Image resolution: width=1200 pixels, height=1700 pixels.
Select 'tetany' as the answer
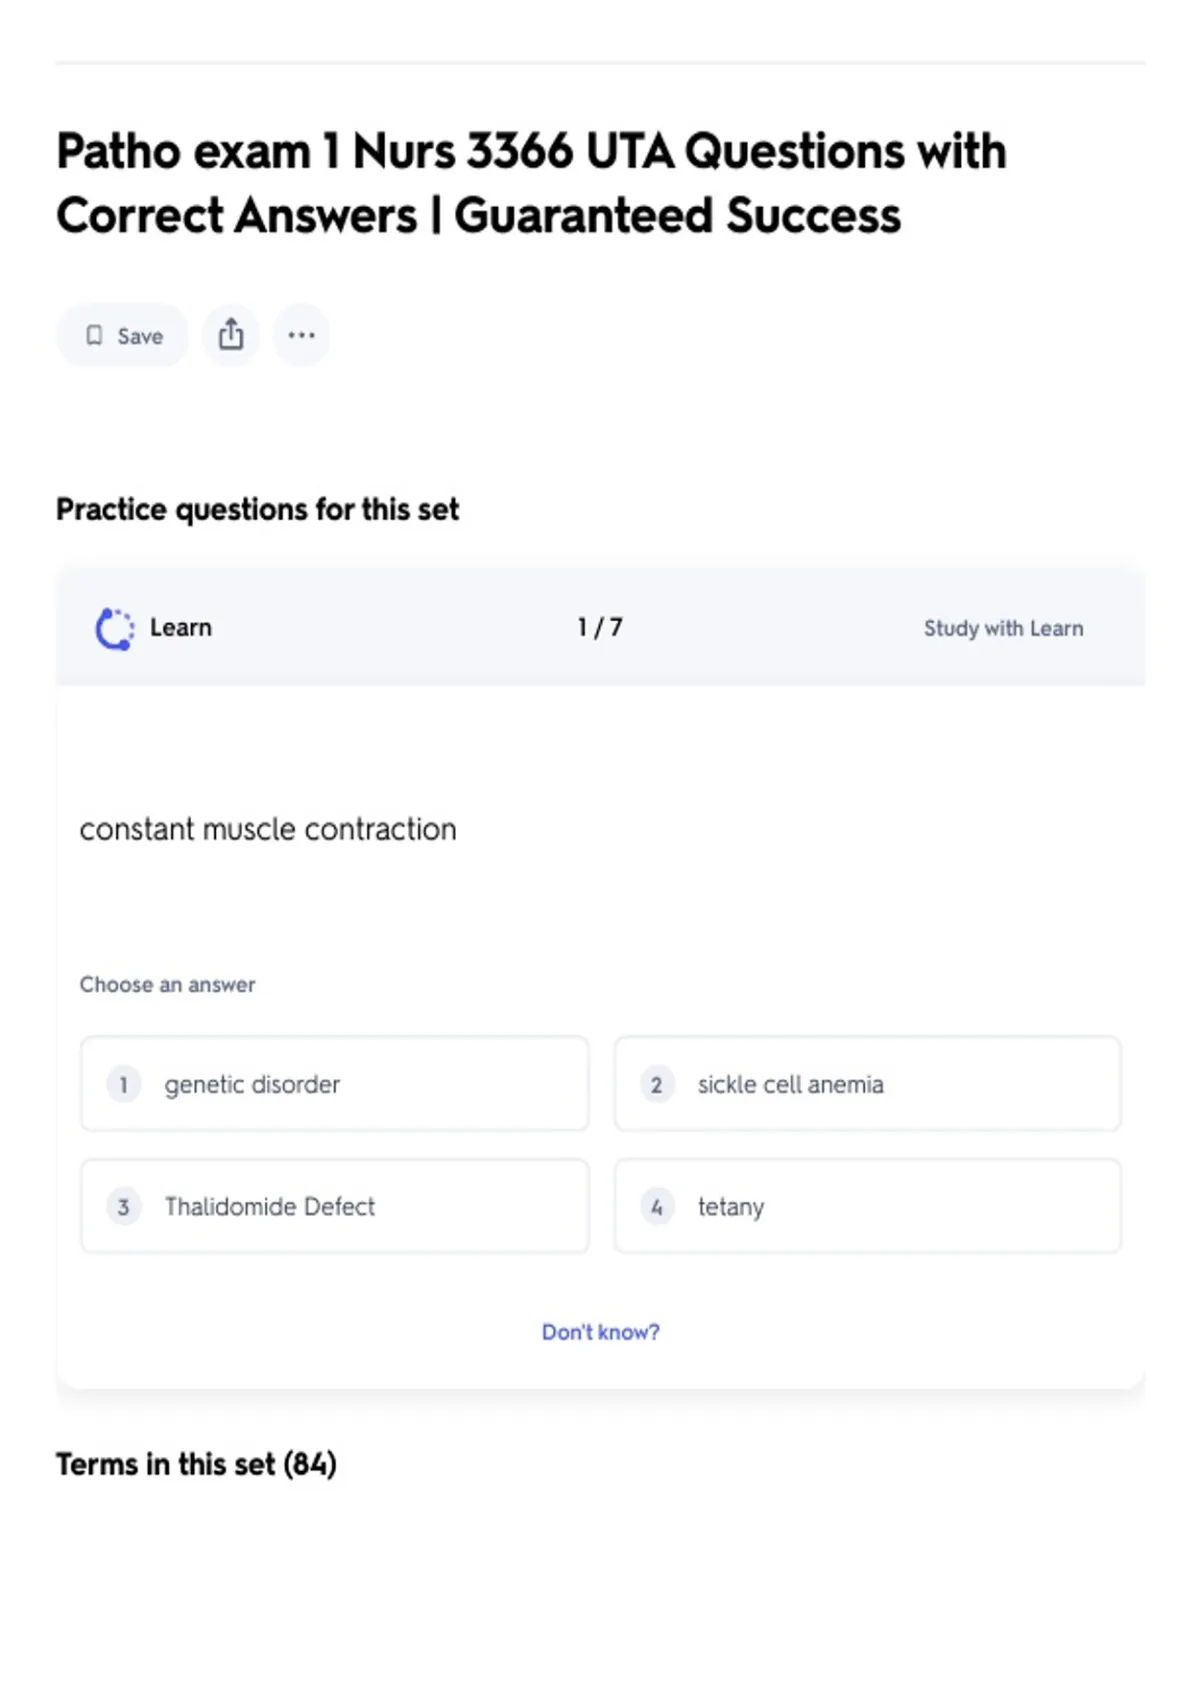click(867, 1207)
